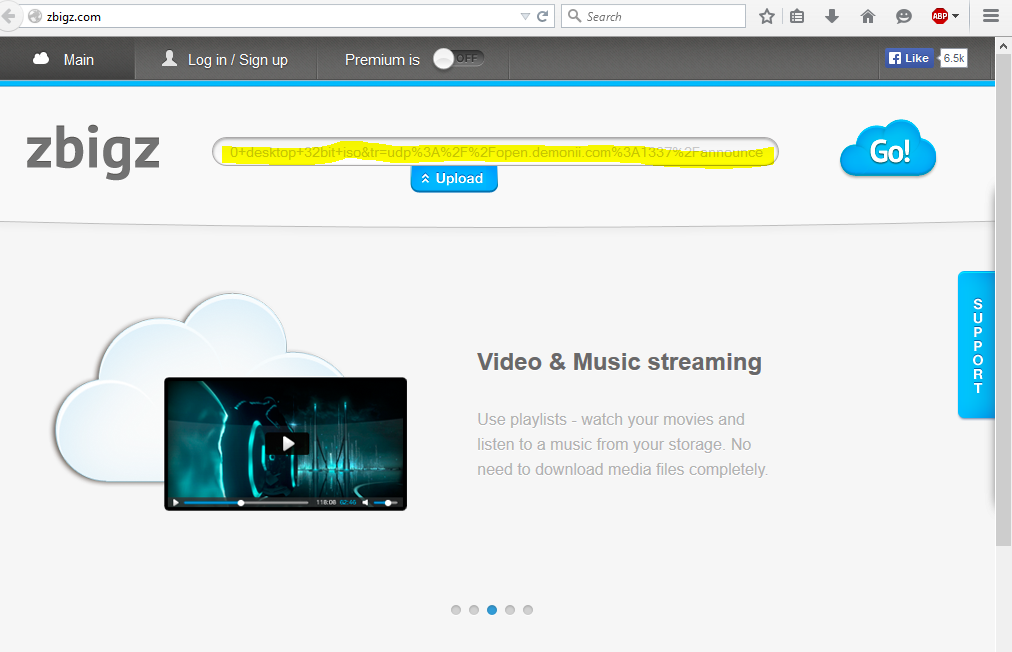Image resolution: width=1012 pixels, height=652 pixels.
Task: Click the page vertical scrollbar thumb
Action: 1004,300
